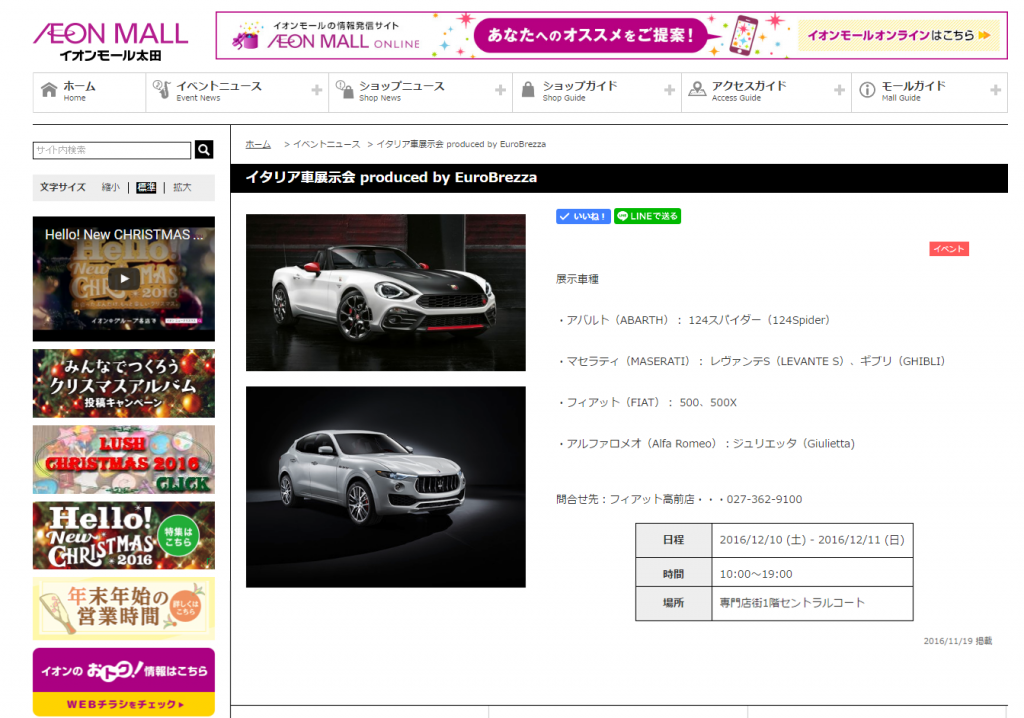Open the アクセスガイド menu item
This screenshot has width=1024, height=718.
point(767,92)
